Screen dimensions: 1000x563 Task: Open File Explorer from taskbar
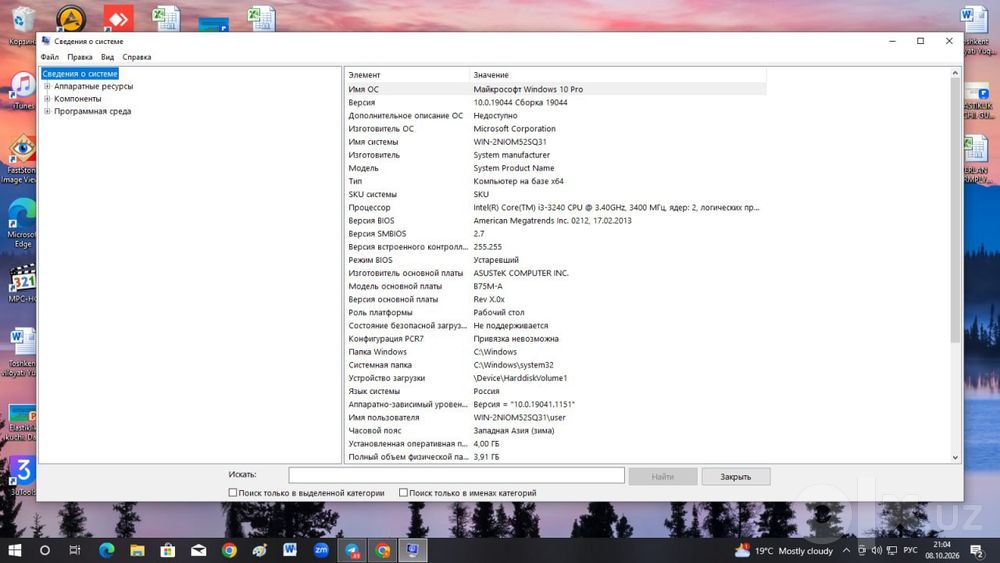pyautogui.click(x=137, y=550)
